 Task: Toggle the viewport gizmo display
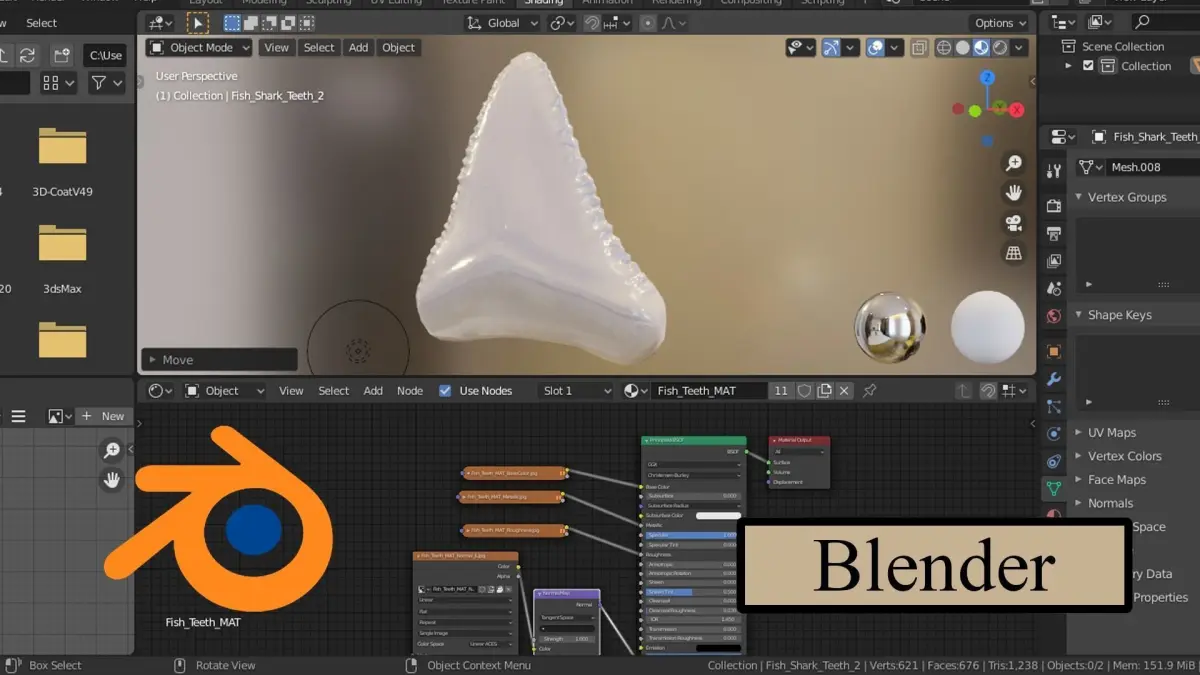832,47
